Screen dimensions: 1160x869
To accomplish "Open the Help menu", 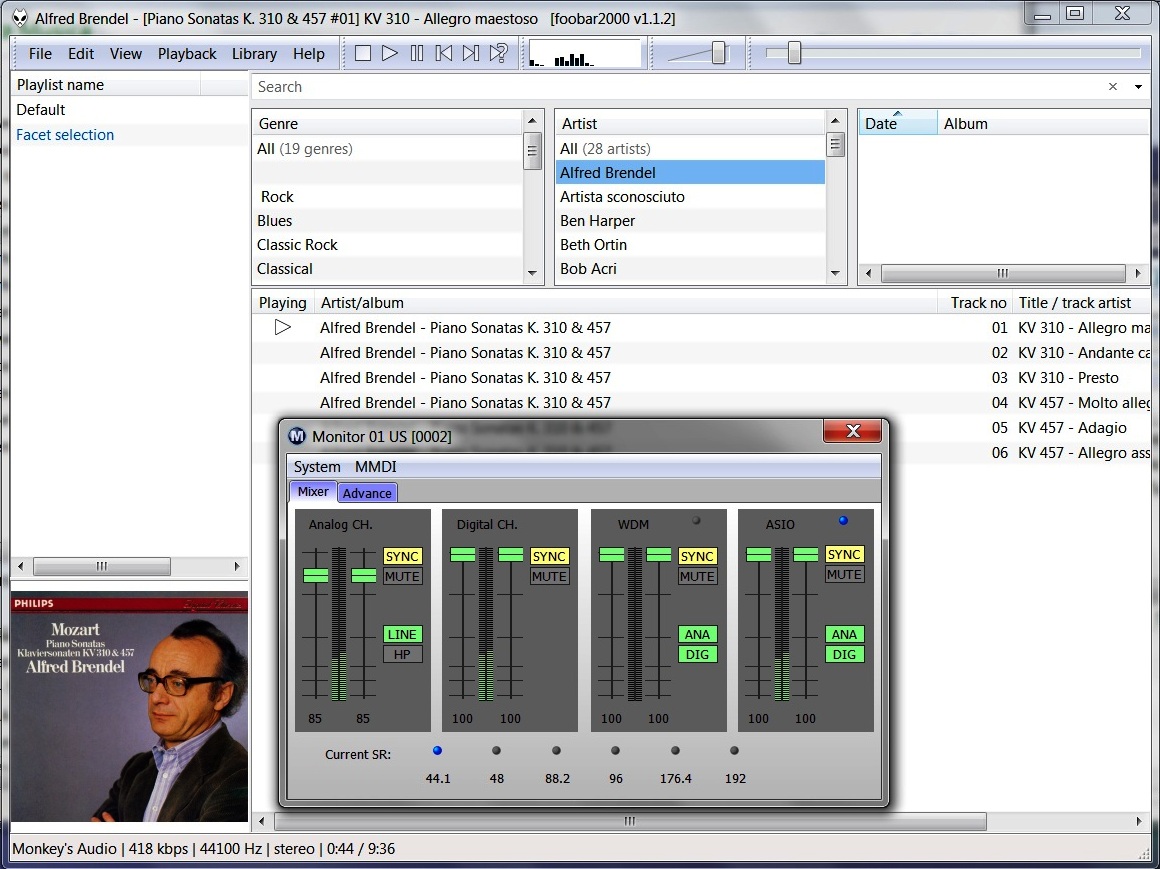I will pyautogui.click(x=308, y=53).
